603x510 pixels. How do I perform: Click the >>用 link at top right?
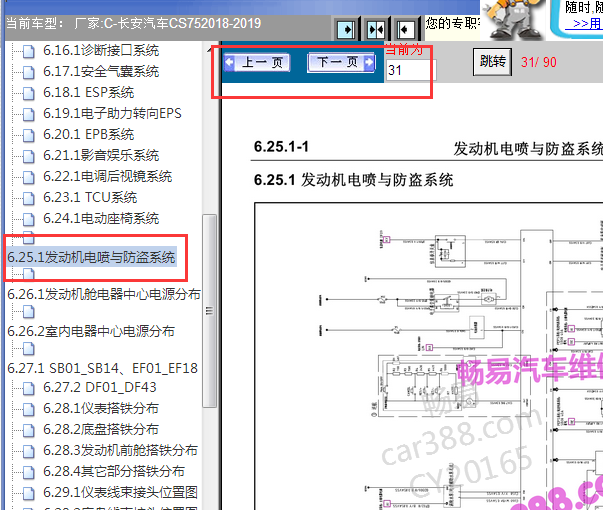[586, 24]
